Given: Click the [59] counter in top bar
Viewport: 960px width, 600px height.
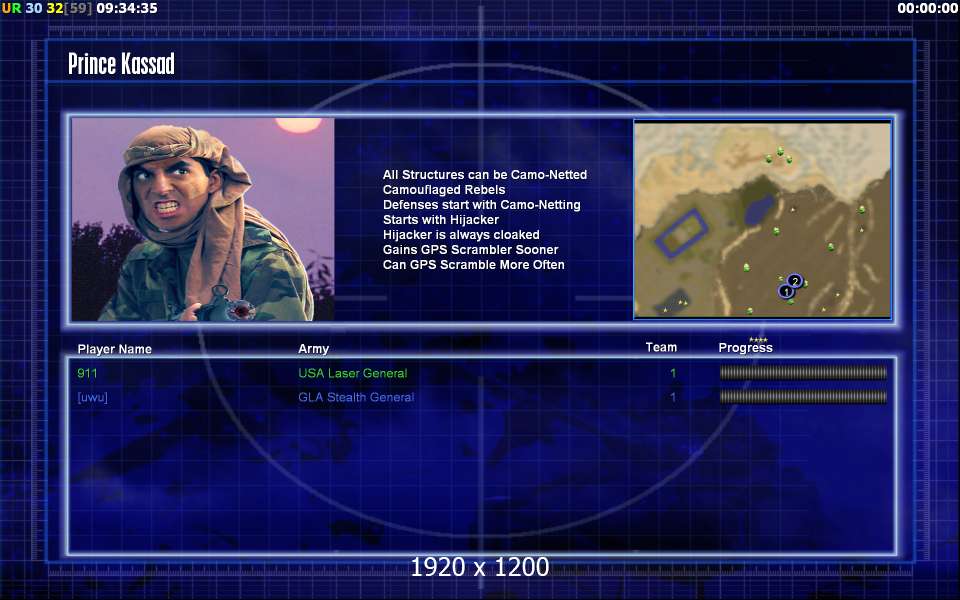Looking at the screenshot, I should 78,9.
